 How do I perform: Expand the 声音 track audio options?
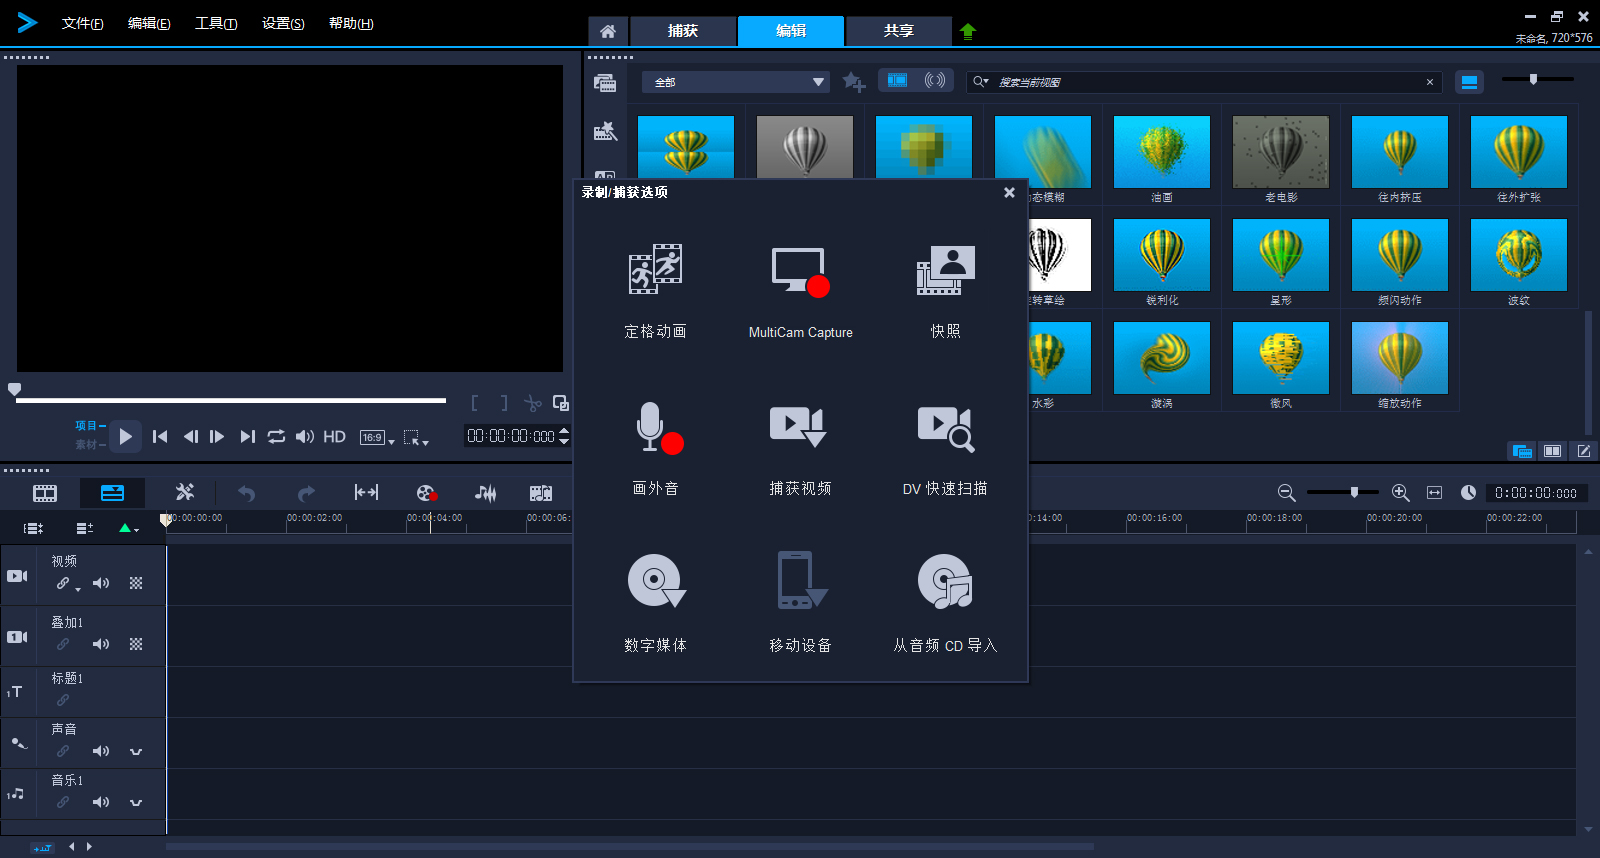point(136,752)
